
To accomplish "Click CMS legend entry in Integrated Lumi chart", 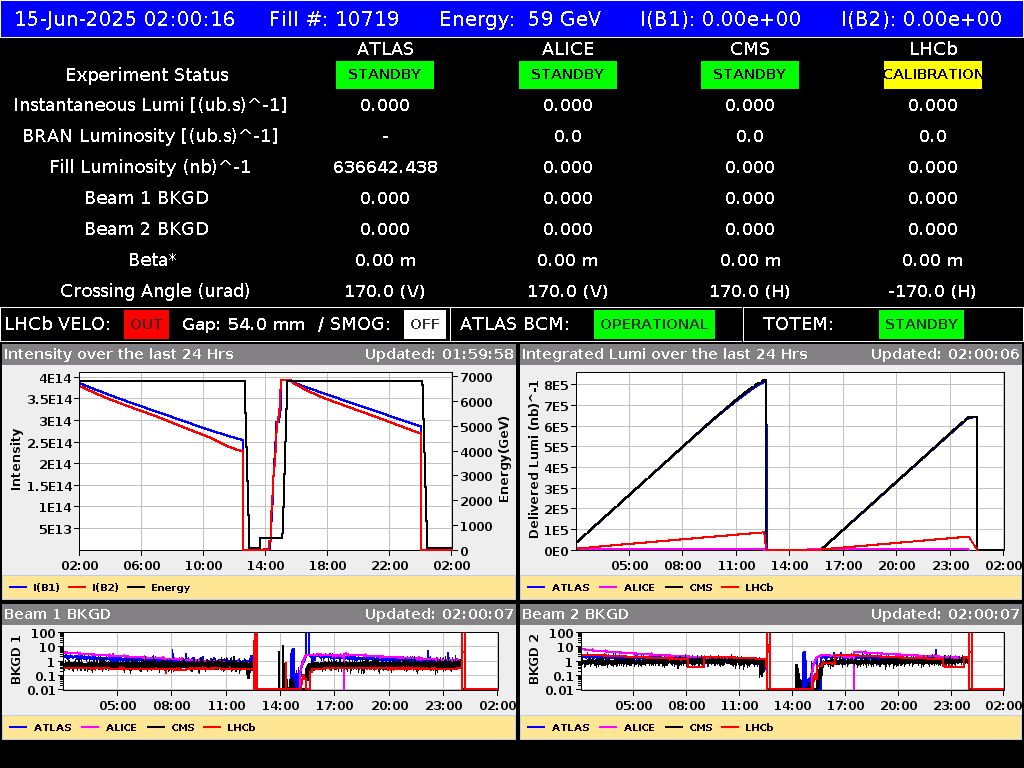I will [x=689, y=588].
